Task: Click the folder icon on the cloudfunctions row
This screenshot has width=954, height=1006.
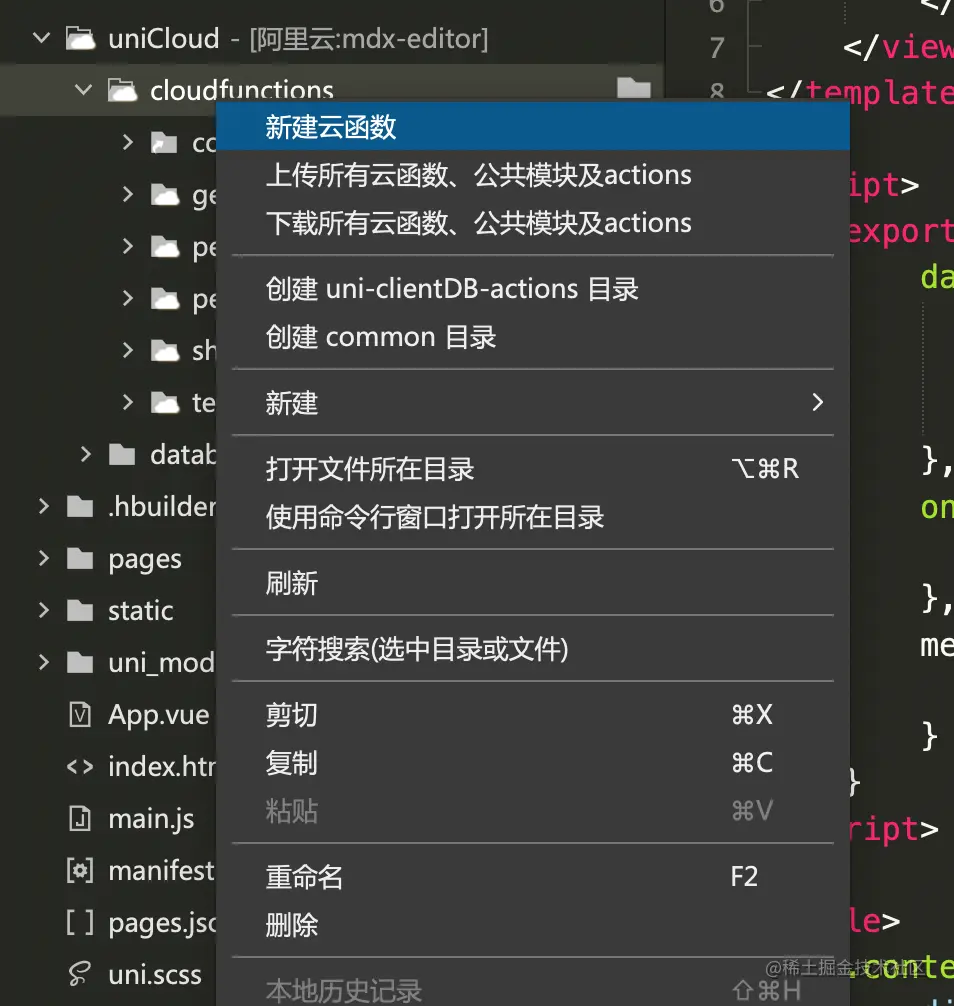Action: point(634,89)
